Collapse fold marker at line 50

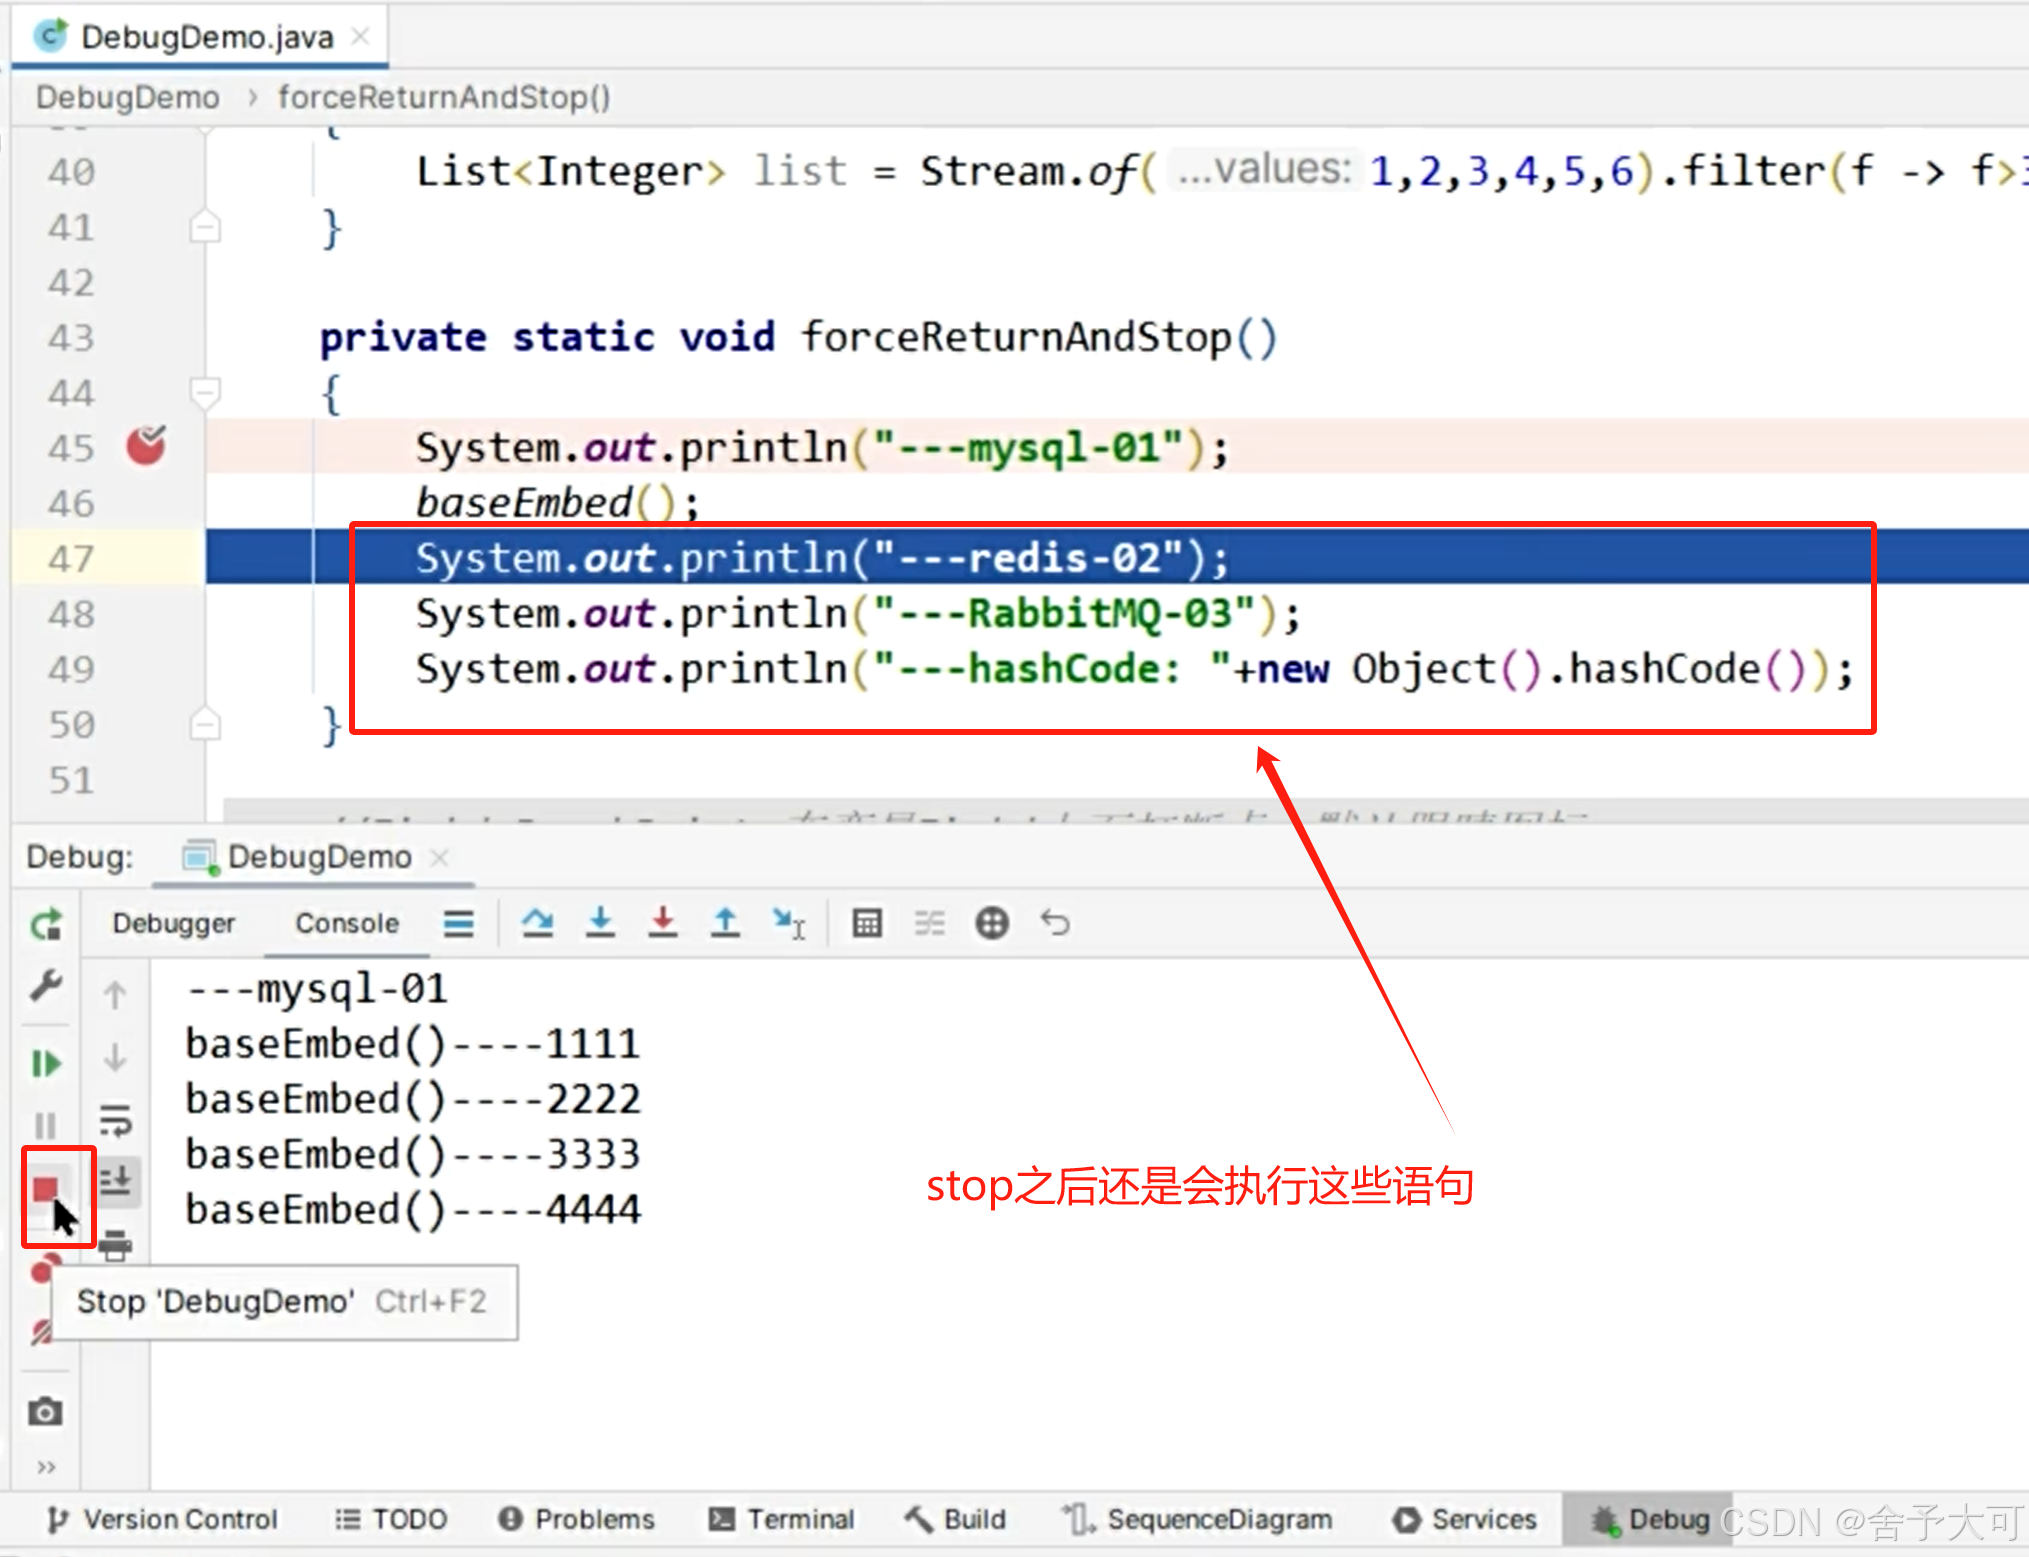pos(205,724)
